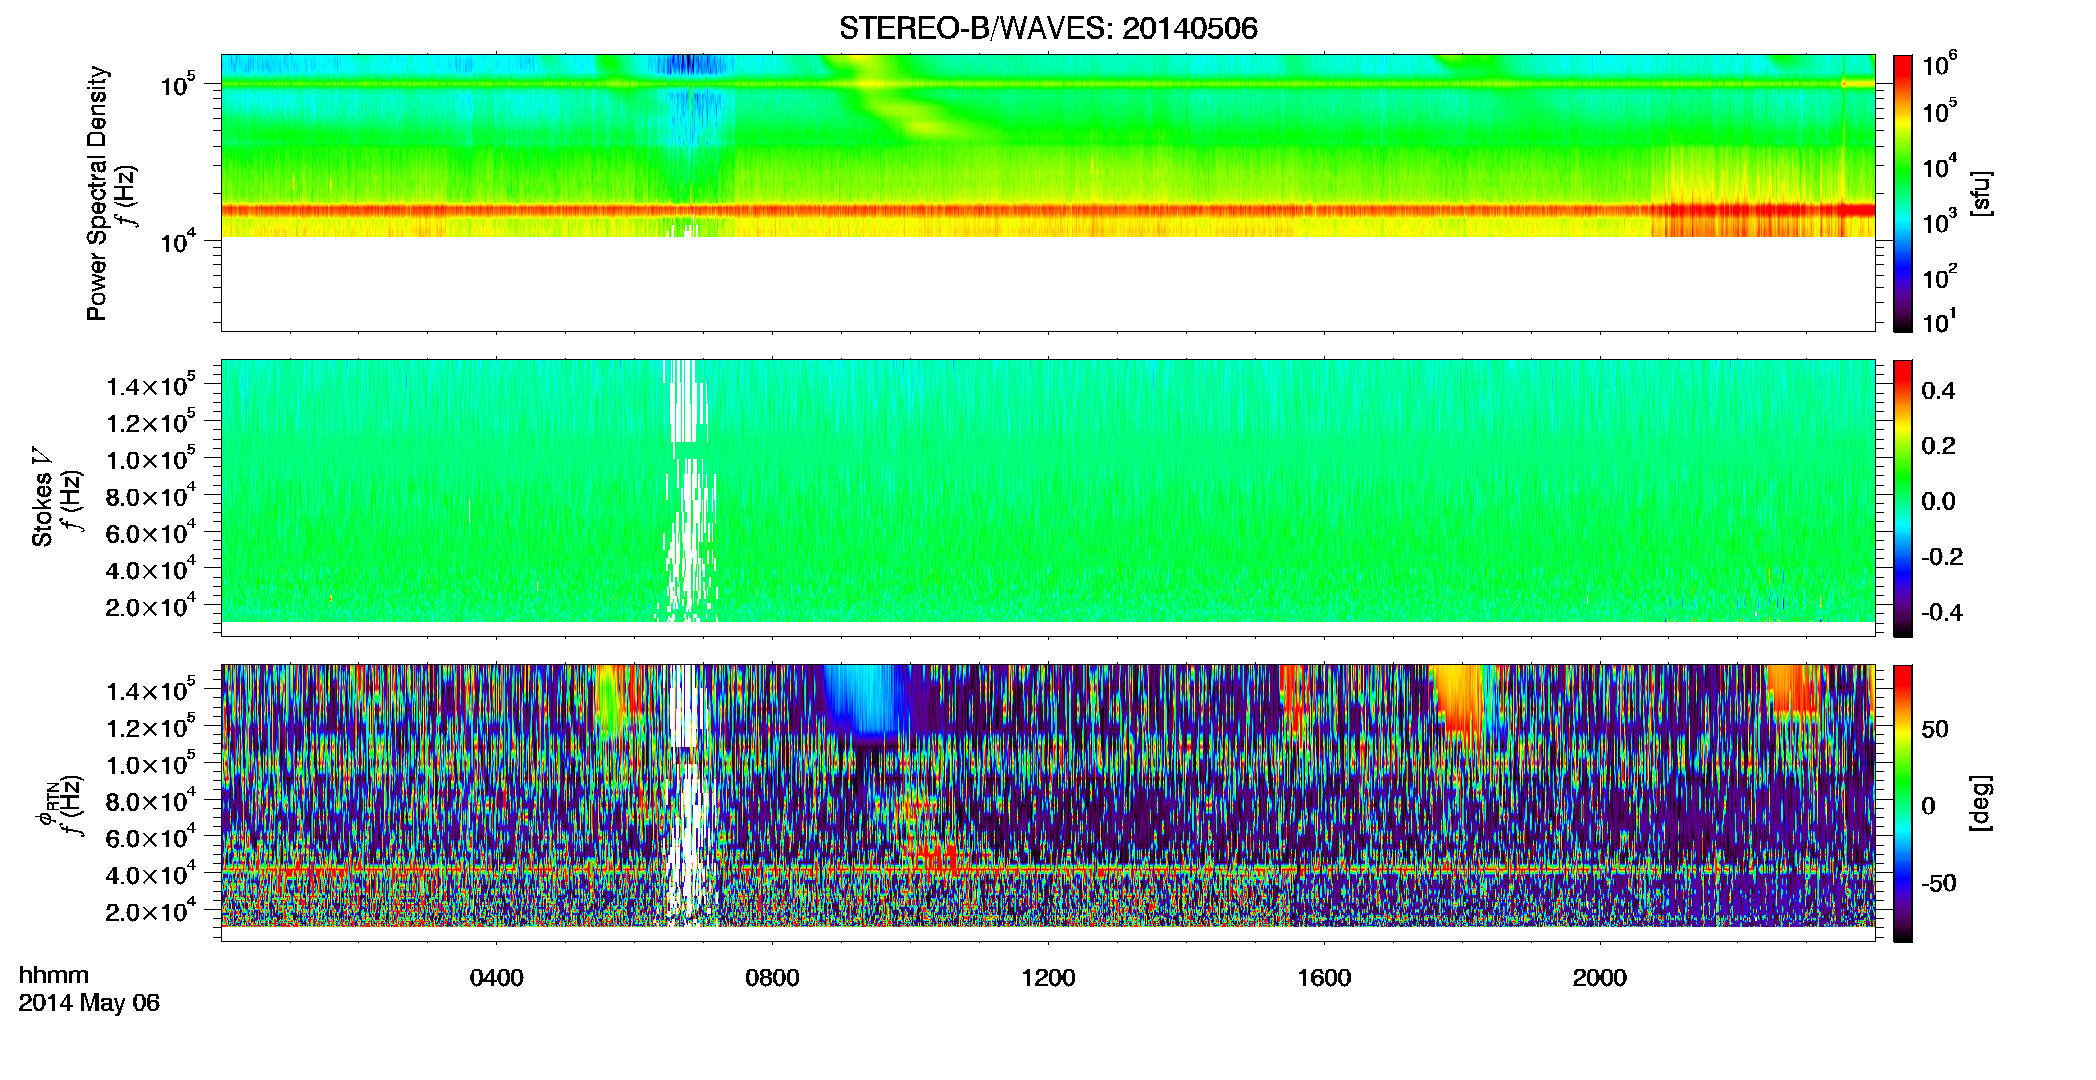Click the phi RTN angle colorbar
Screen dimensions: 2096x1080
1903,803
